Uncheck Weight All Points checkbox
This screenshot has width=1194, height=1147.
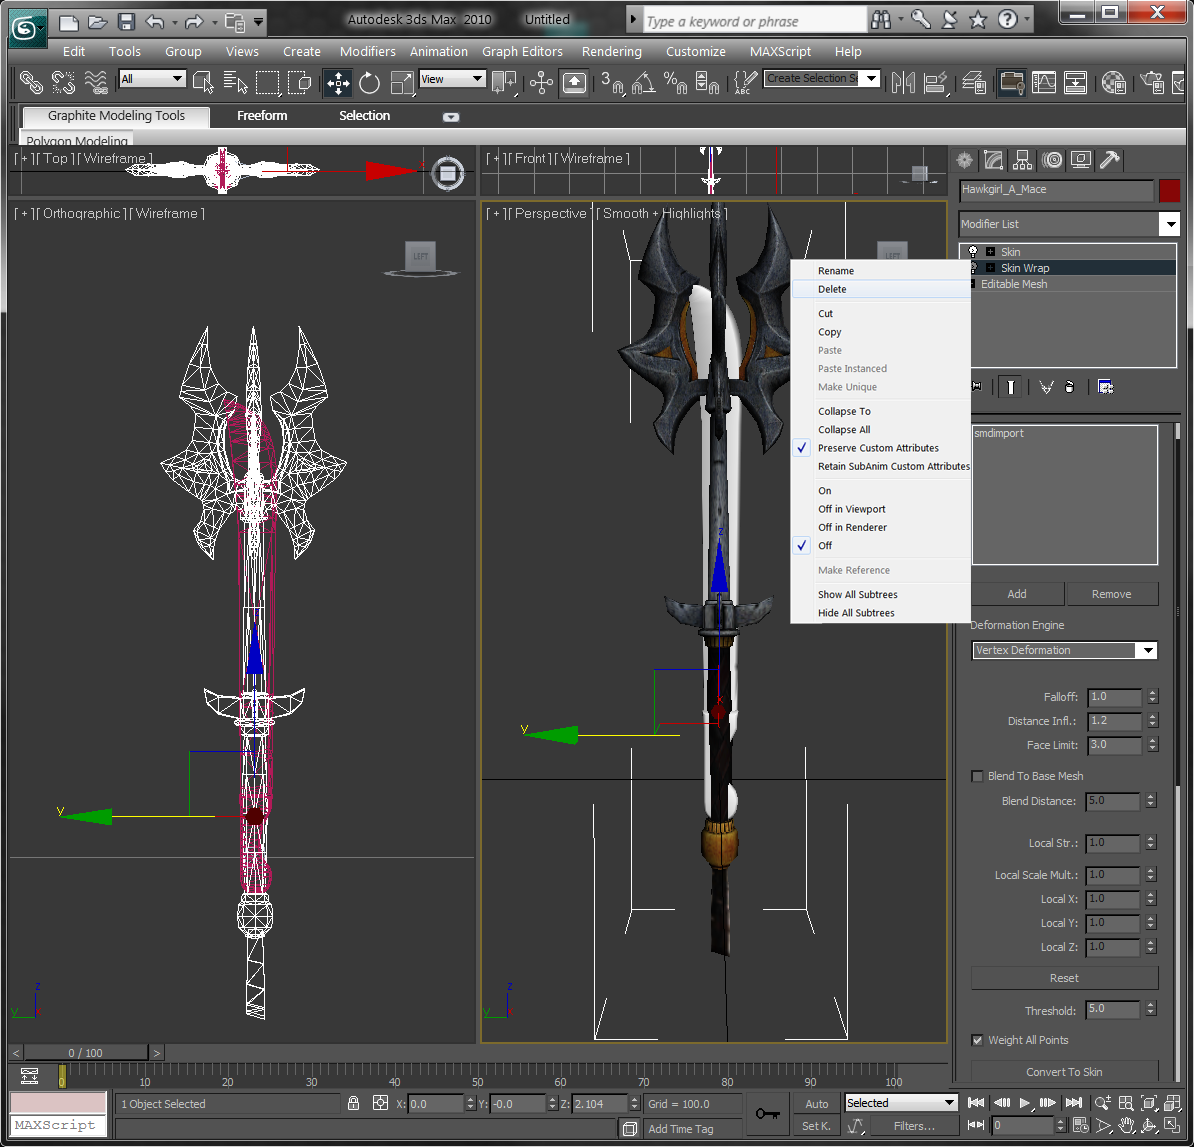977,1040
